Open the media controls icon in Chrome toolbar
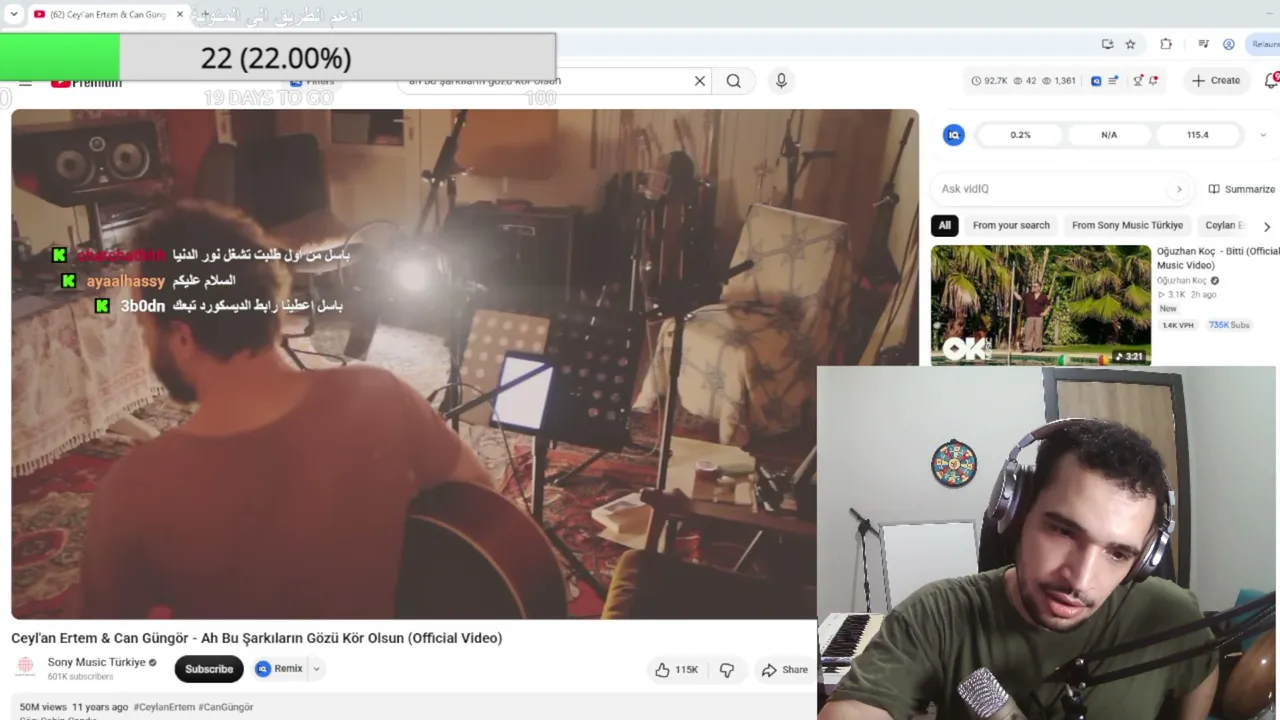Image resolution: width=1280 pixels, height=720 pixels. click(1203, 44)
